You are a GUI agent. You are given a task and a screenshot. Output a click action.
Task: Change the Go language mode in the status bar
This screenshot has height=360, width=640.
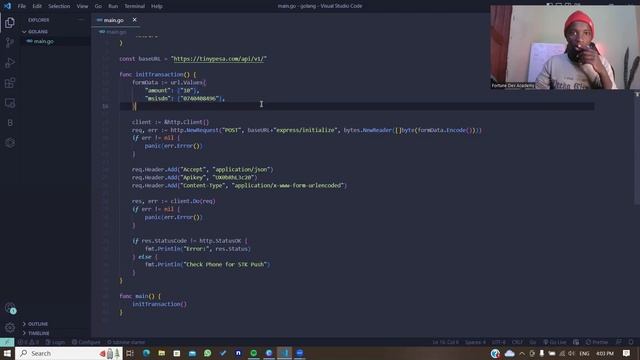(533, 342)
